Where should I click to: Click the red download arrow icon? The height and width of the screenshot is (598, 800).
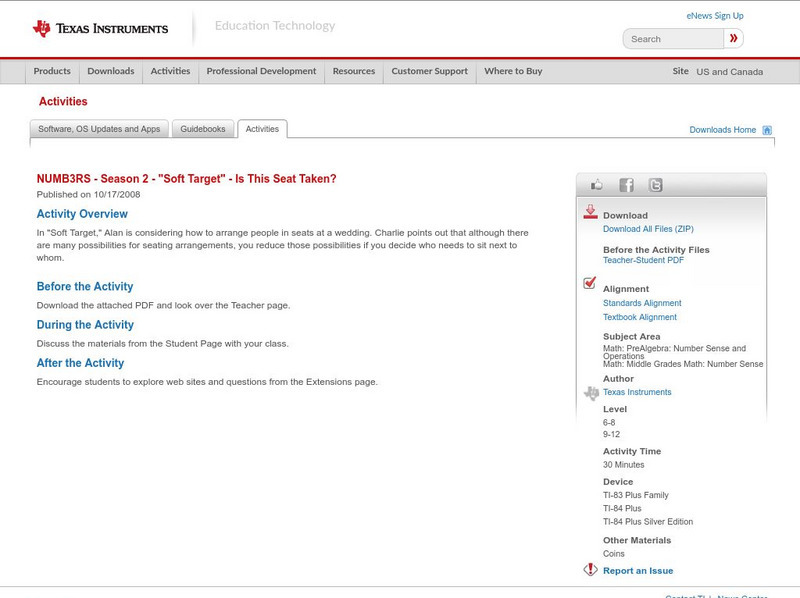tap(590, 212)
